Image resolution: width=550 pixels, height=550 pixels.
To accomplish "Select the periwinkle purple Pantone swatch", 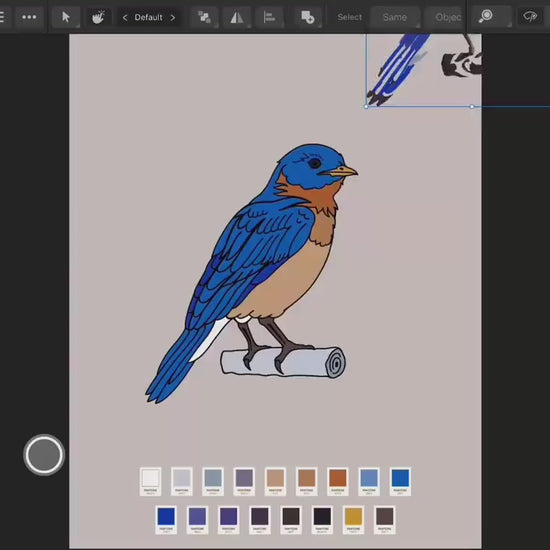I will pos(197,520).
